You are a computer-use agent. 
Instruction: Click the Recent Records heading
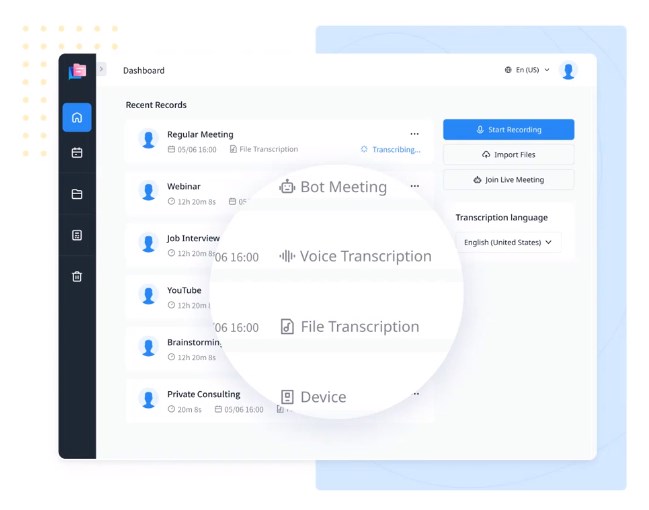pyautogui.click(x=156, y=105)
